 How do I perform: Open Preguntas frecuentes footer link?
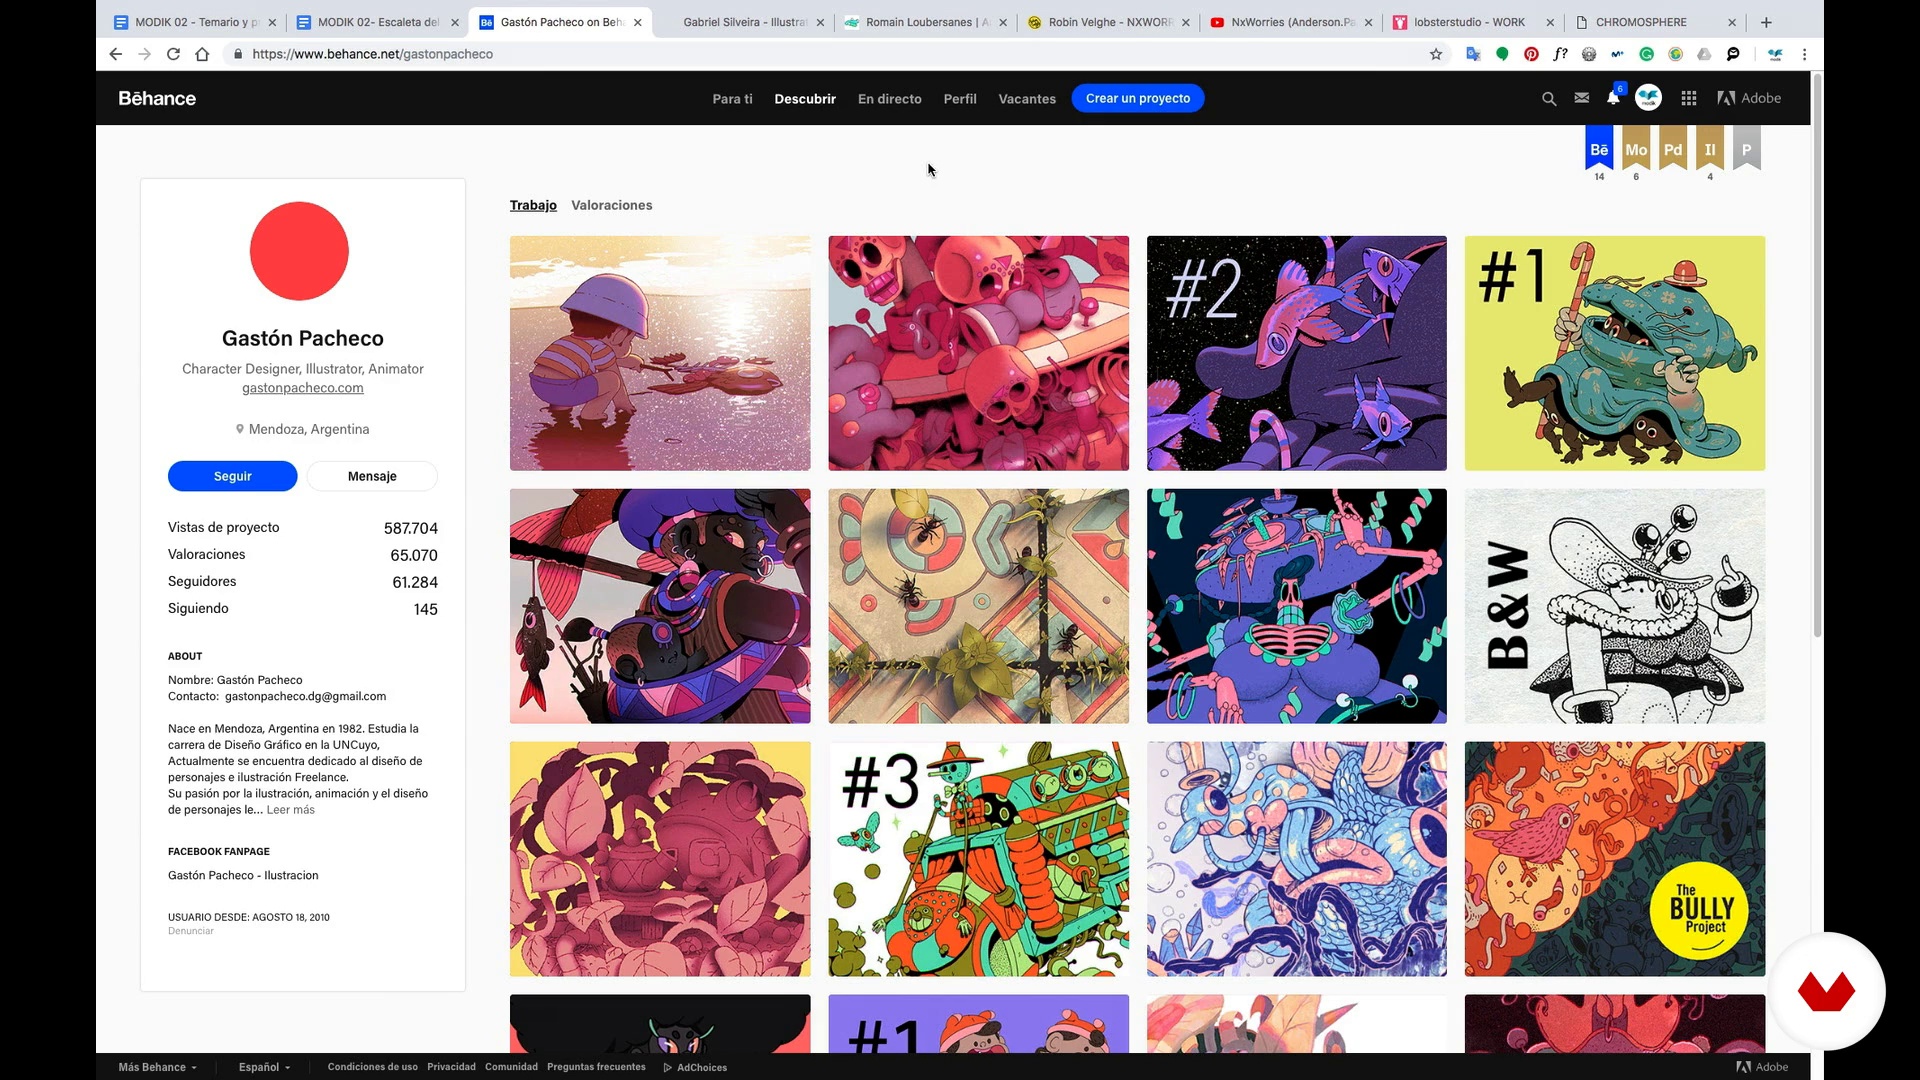596,1067
